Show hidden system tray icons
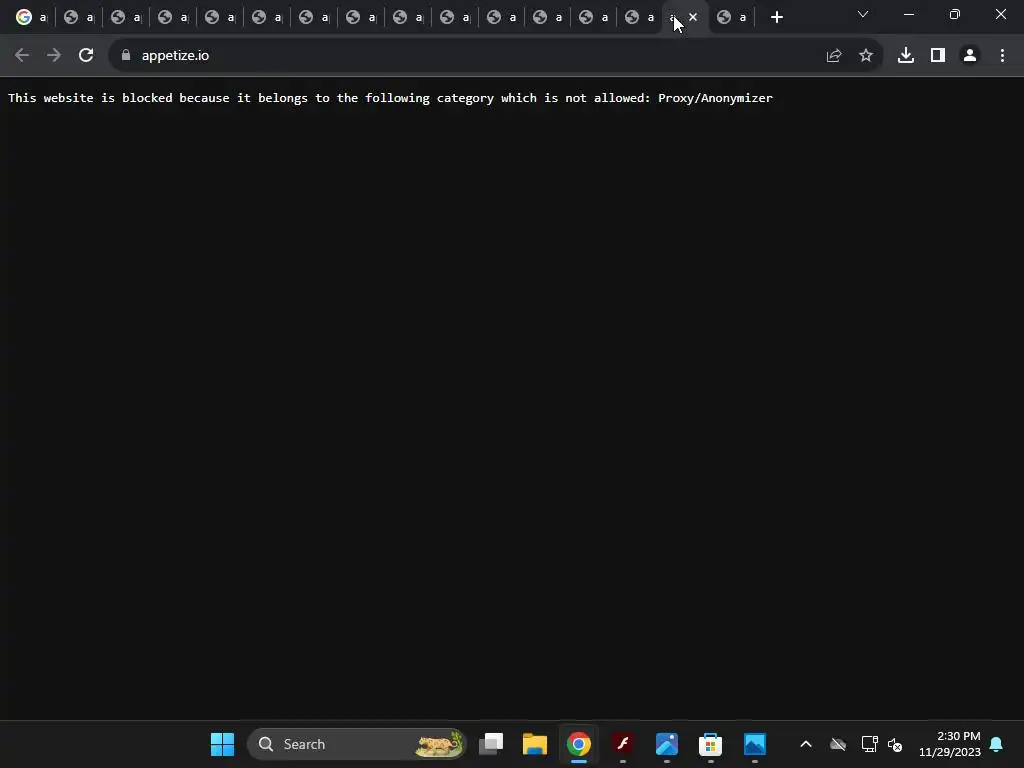Viewport: 1024px width, 768px height. point(806,744)
